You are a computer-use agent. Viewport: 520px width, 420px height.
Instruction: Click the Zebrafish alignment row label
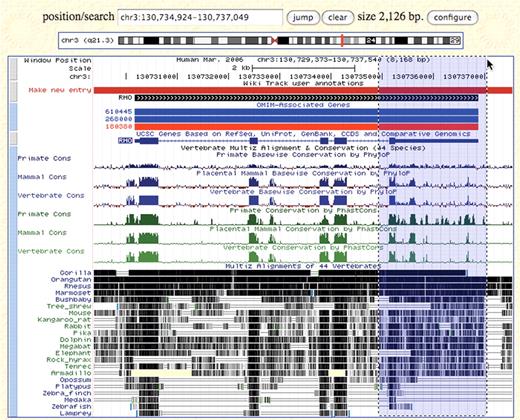71,406
